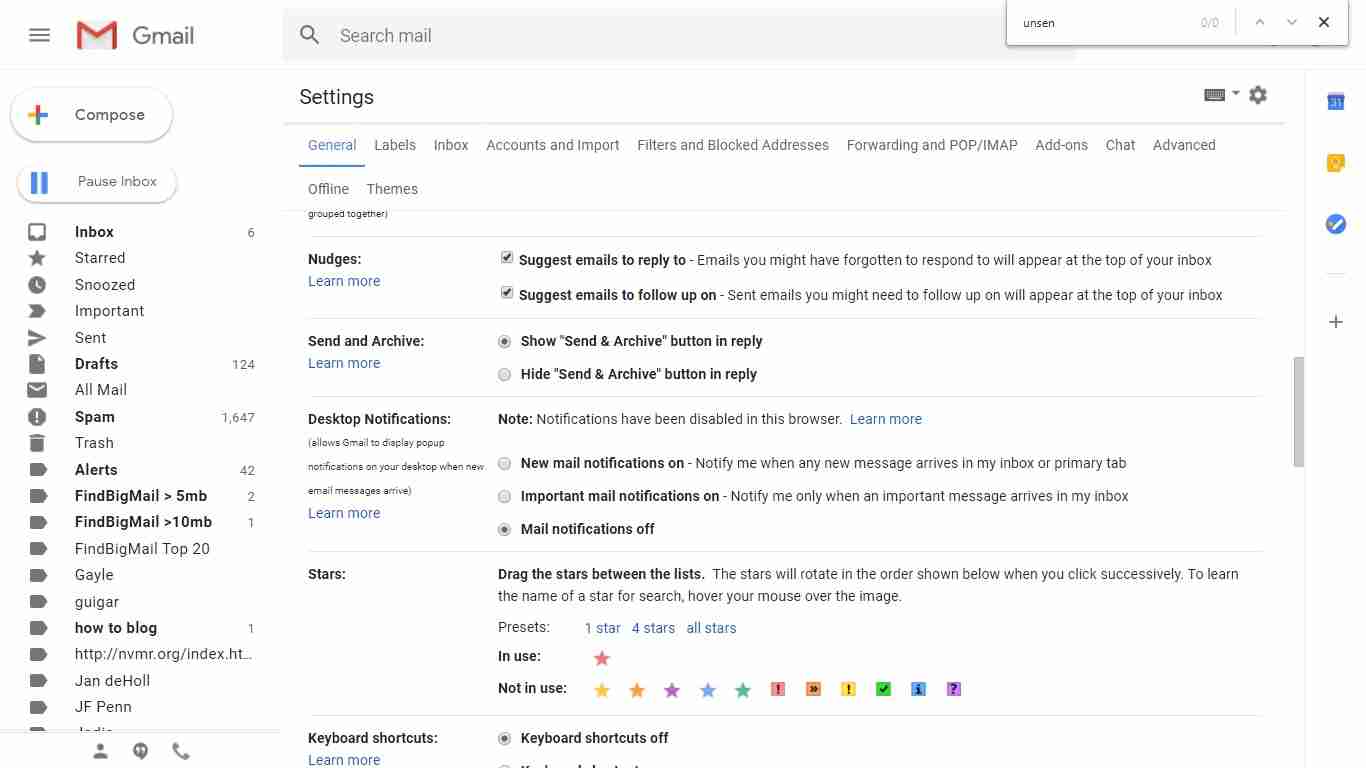Click the Gmail logo

tap(135, 36)
